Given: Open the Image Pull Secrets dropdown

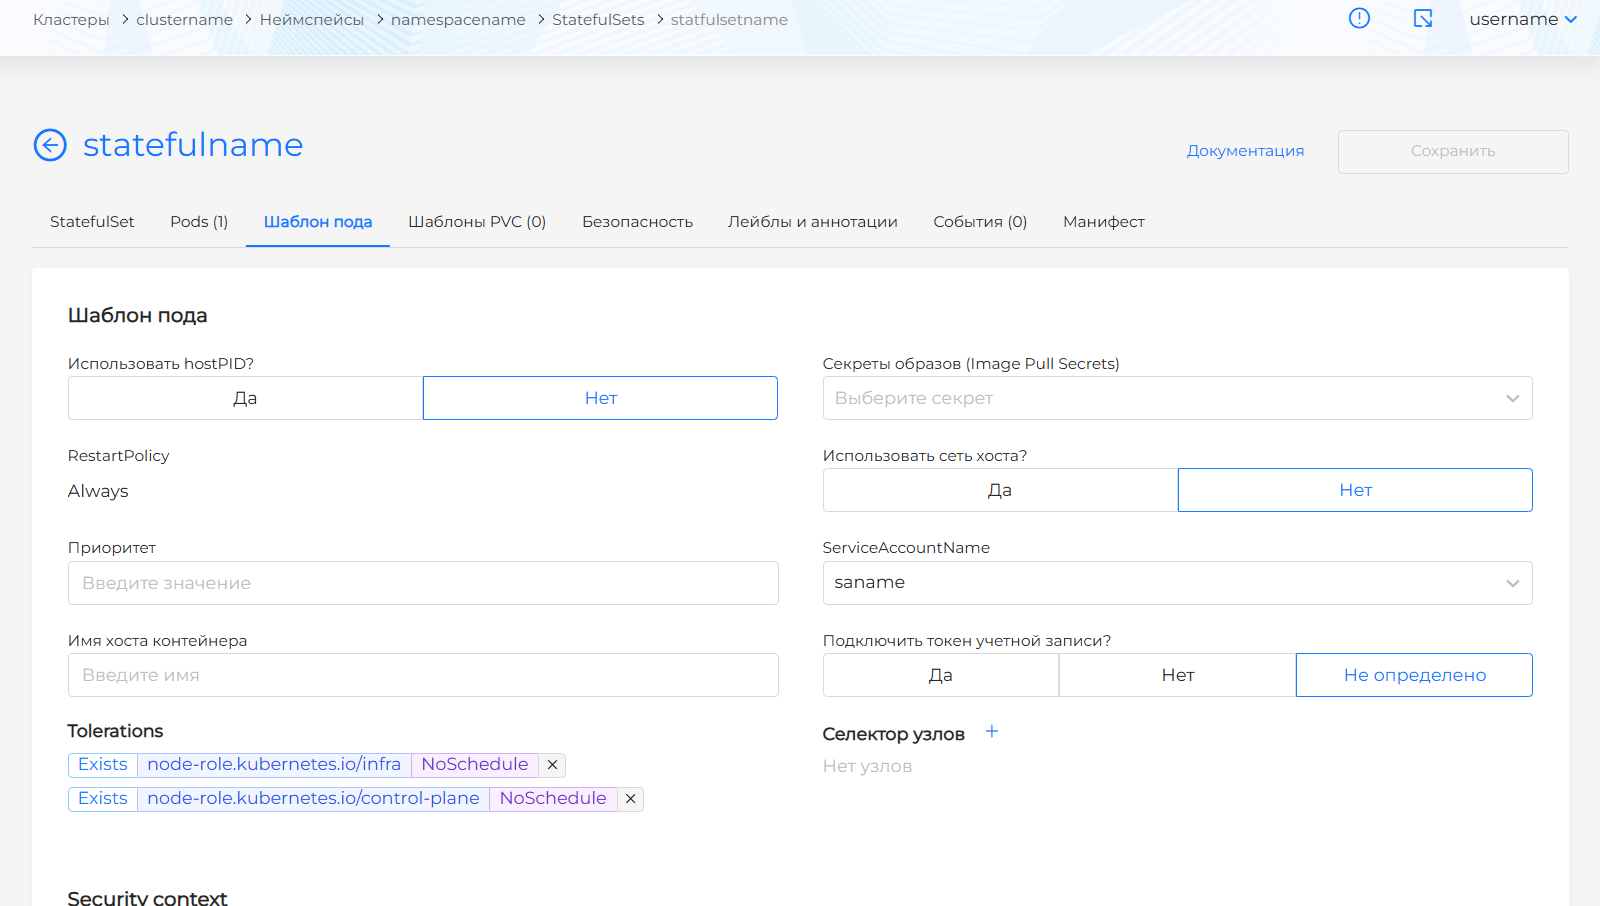Looking at the screenshot, I should [1177, 398].
